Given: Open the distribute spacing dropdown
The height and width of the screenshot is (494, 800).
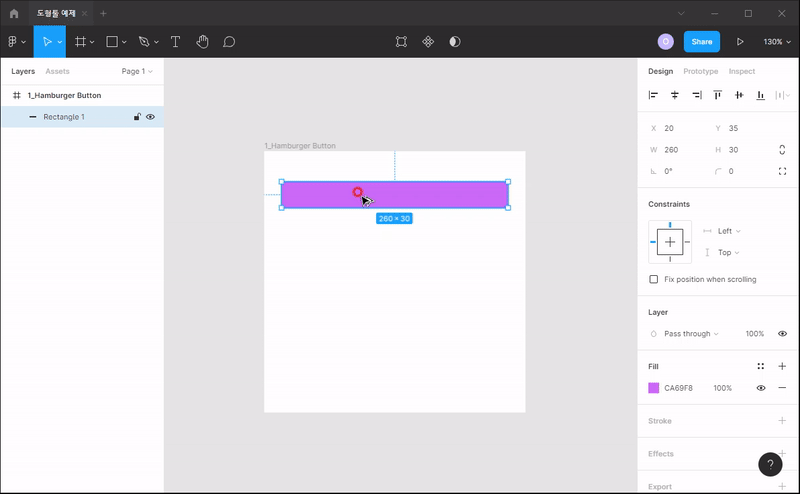Looking at the screenshot, I should pos(783,95).
